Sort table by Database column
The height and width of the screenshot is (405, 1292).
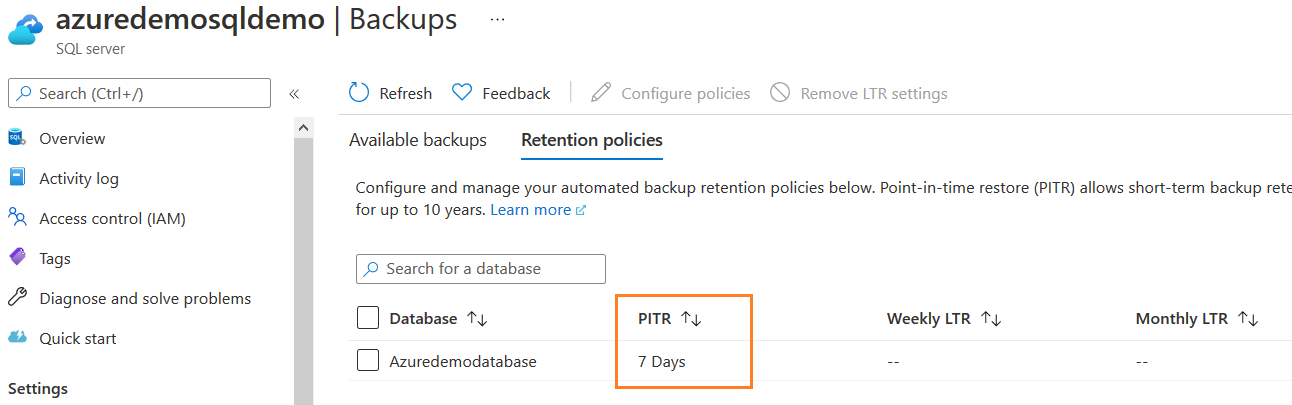coord(477,319)
